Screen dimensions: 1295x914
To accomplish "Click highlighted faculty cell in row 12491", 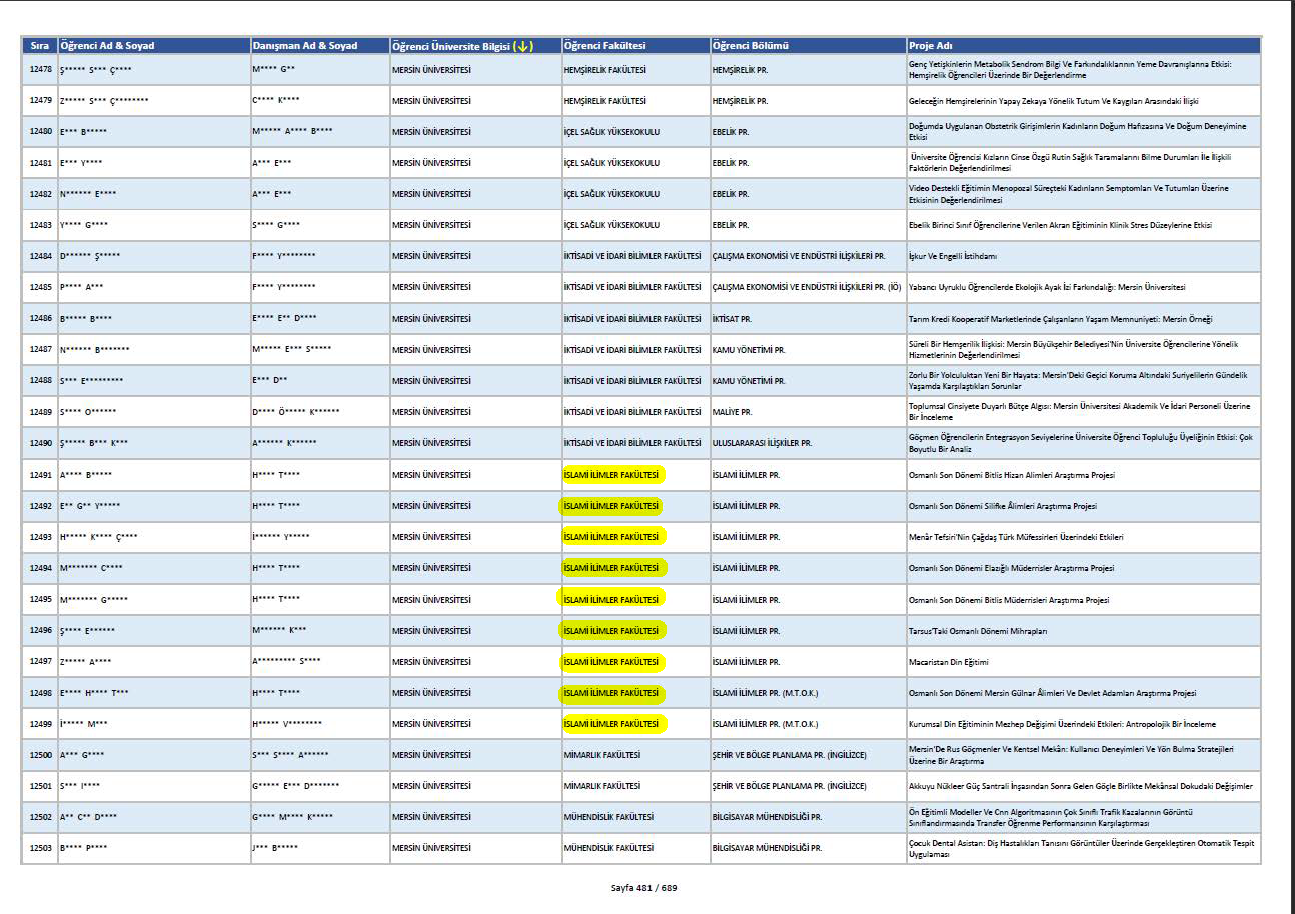I will [x=612, y=475].
